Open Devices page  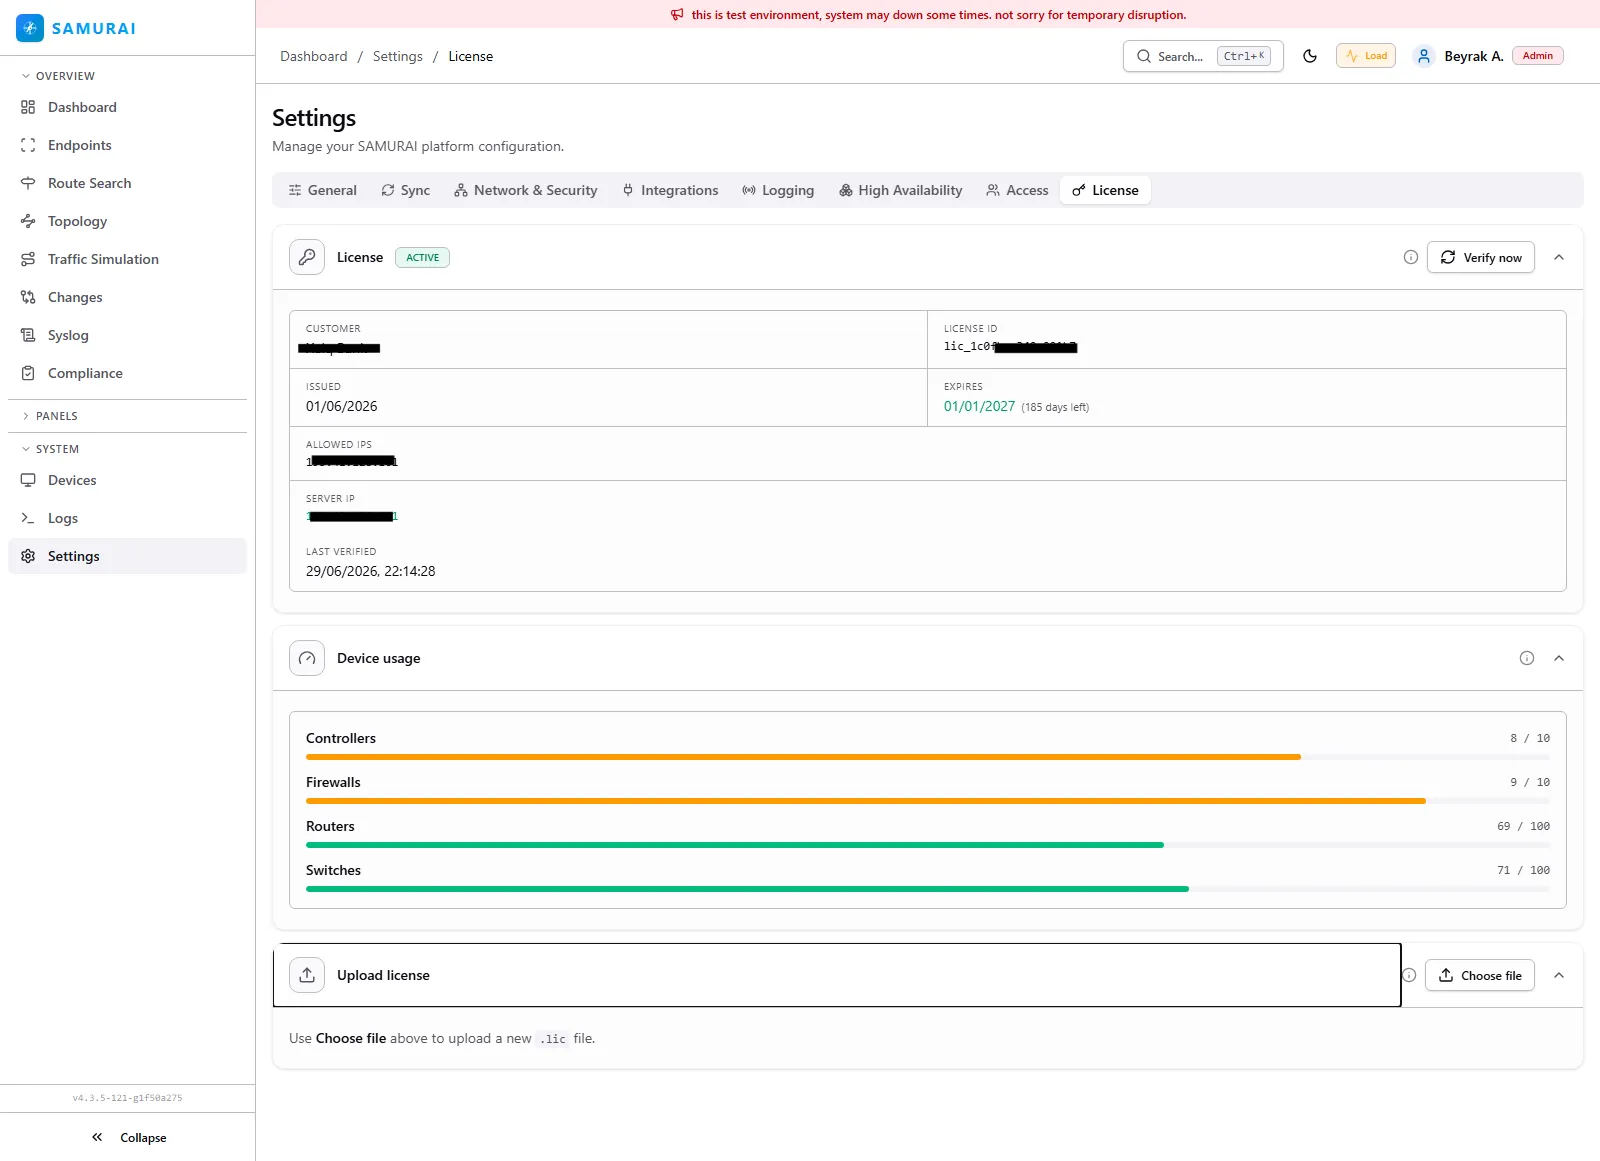(127, 480)
